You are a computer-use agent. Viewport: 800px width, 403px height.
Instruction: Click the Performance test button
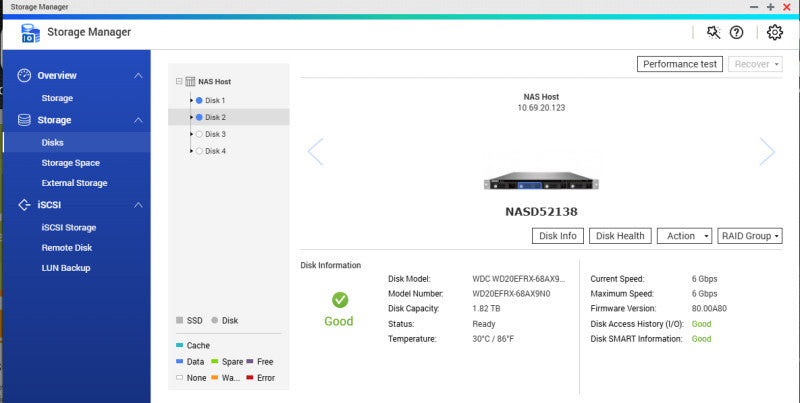(x=680, y=64)
